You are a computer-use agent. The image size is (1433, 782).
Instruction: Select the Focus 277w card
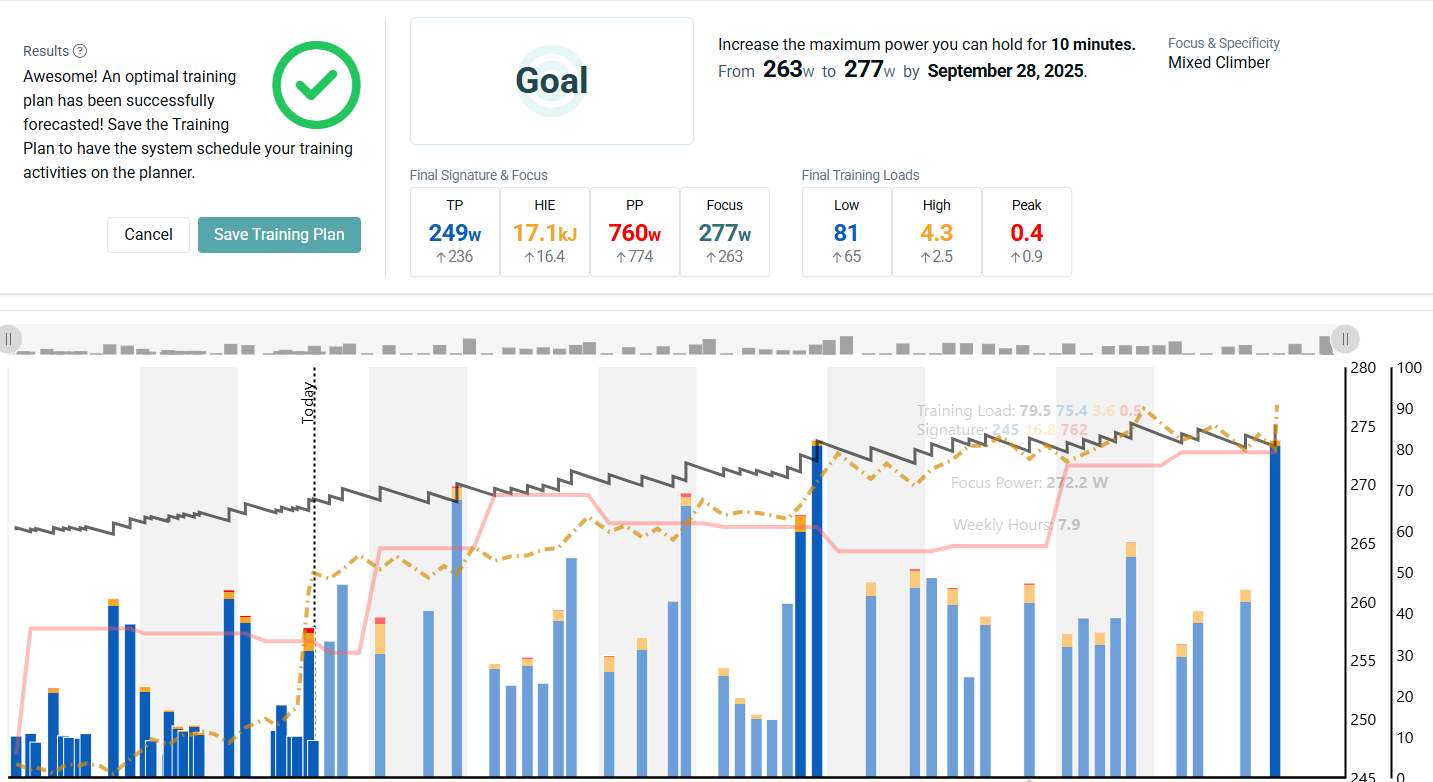(x=725, y=232)
